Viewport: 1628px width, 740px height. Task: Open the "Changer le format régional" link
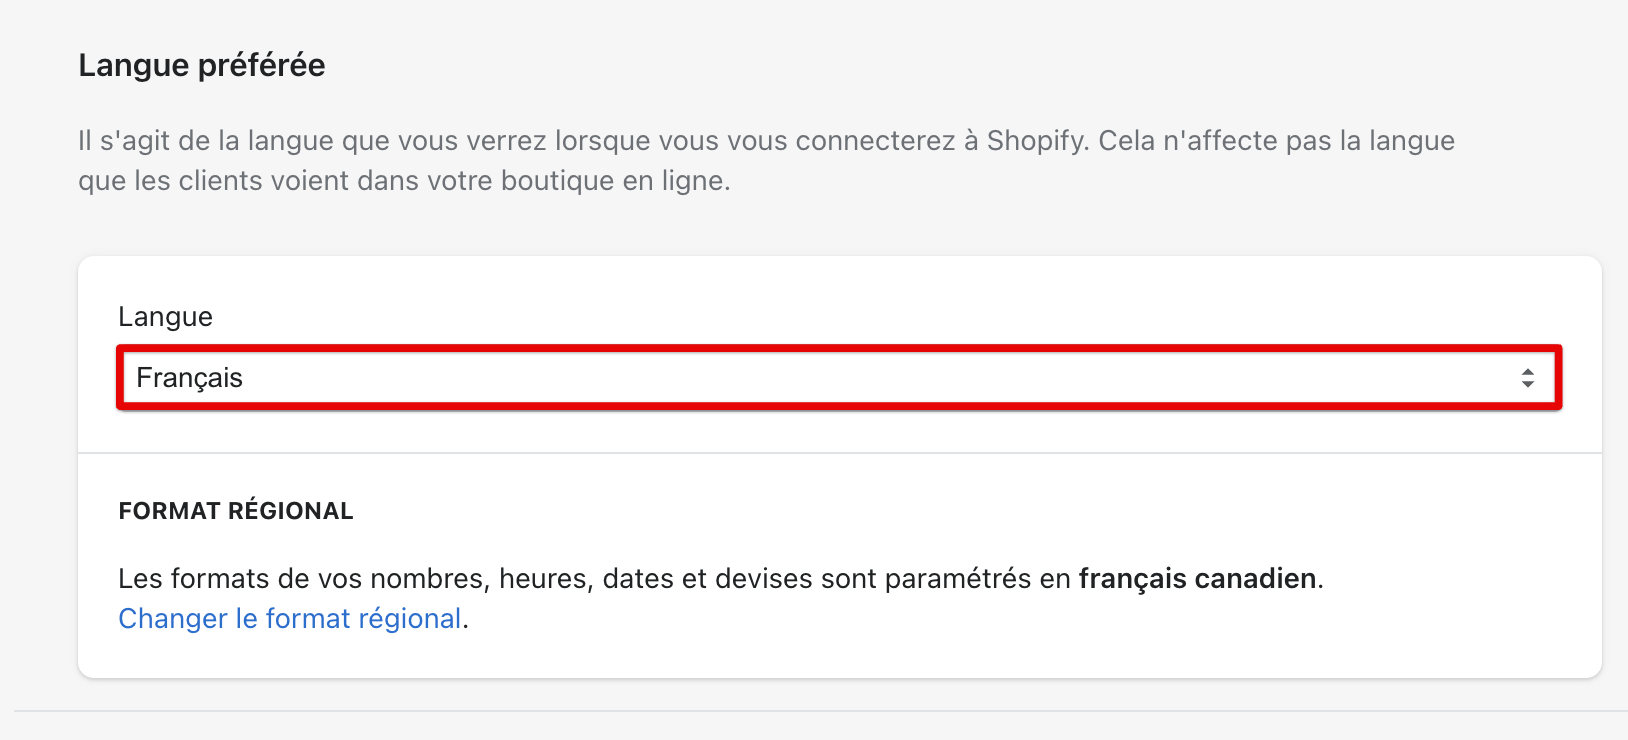(290, 619)
